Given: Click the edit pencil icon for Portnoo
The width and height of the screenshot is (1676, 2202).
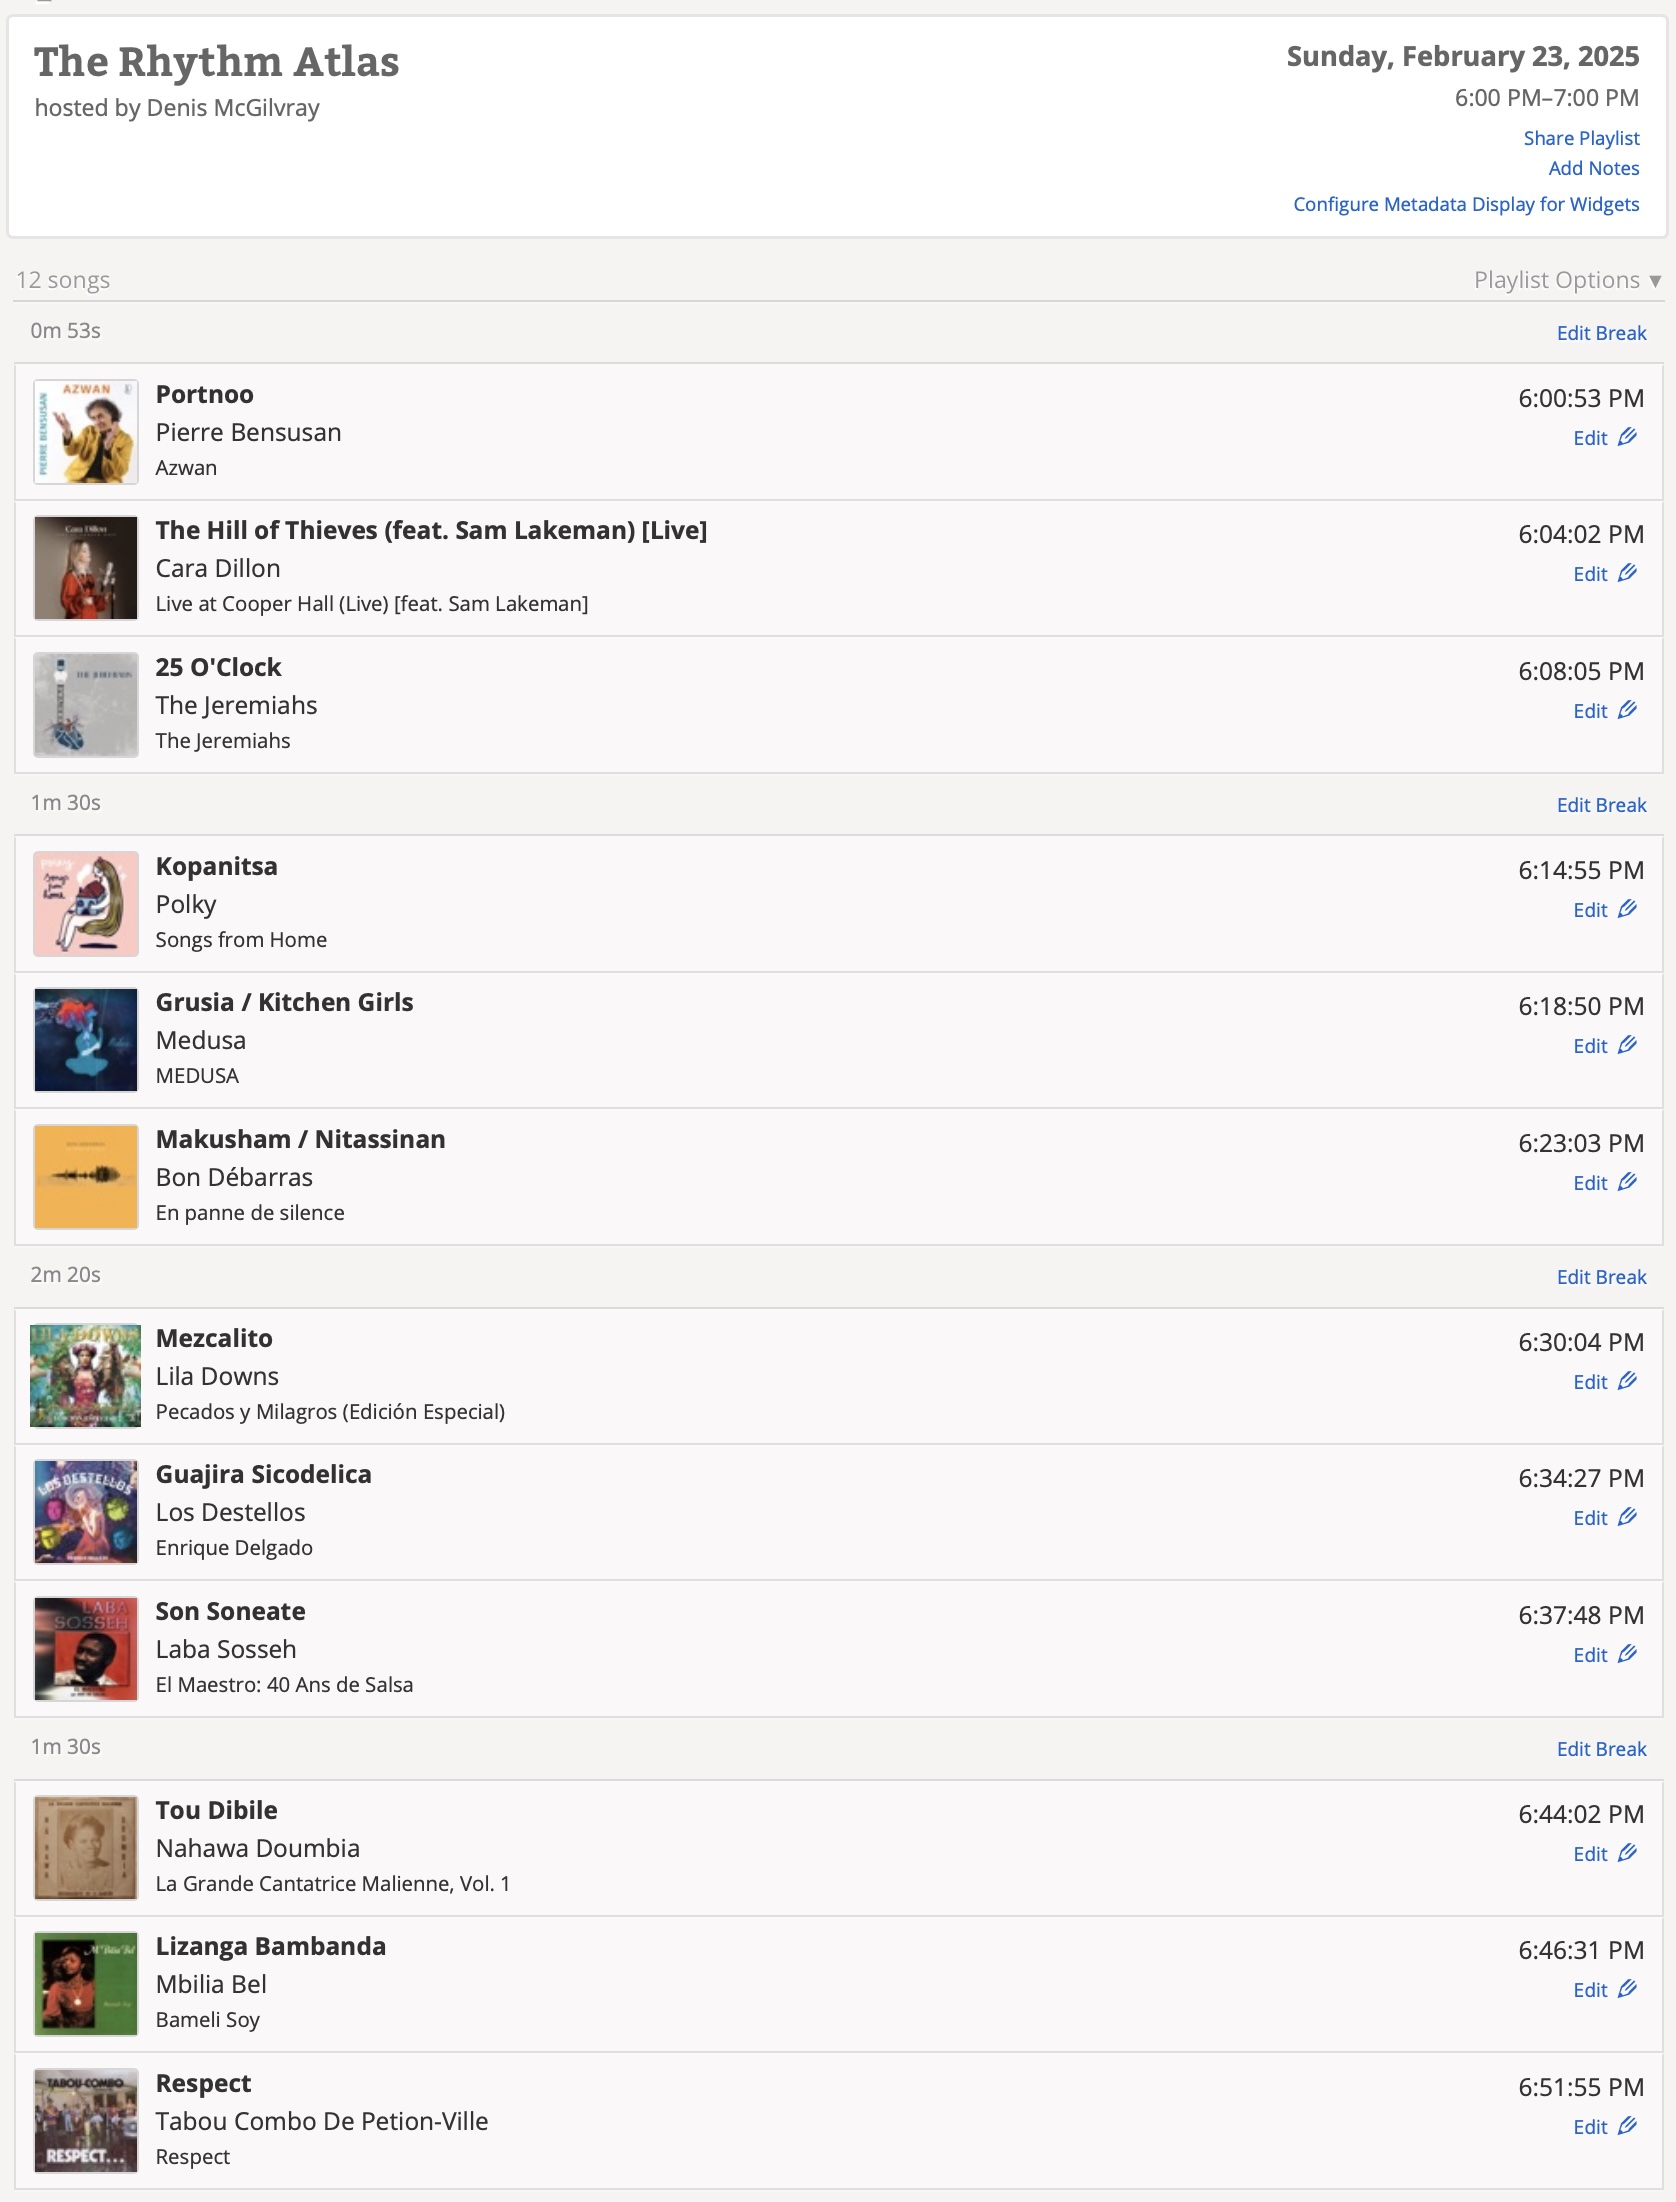Looking at the screenshot, I should click(x=1627, y=437).
